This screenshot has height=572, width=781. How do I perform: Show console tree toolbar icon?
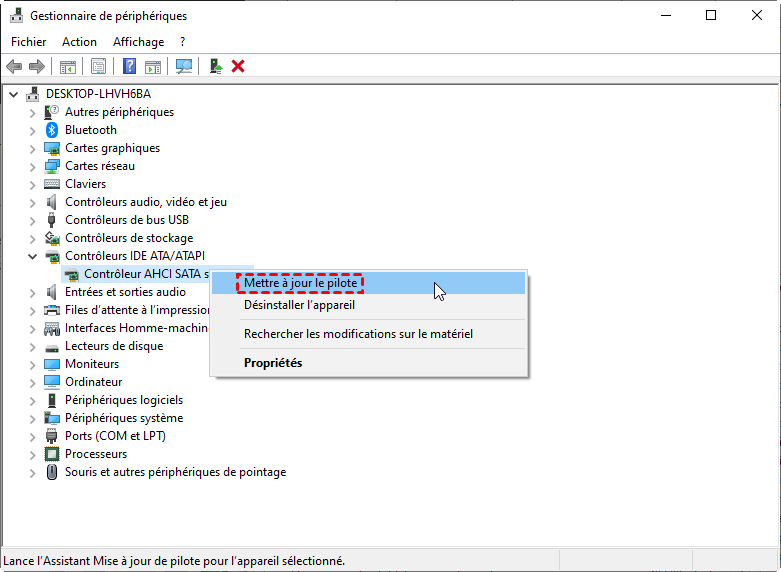click(x=68, y=66)
